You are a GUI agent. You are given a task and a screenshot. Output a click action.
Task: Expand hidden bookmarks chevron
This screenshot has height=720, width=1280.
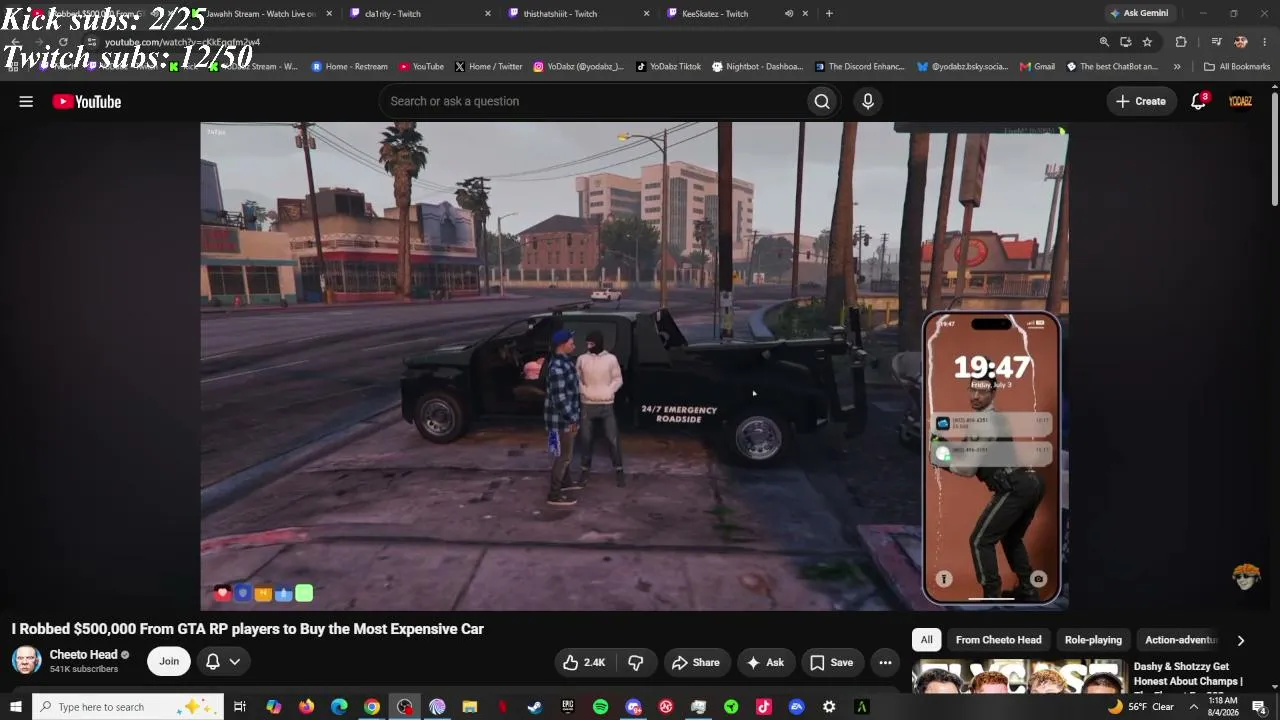point(1177,67)
